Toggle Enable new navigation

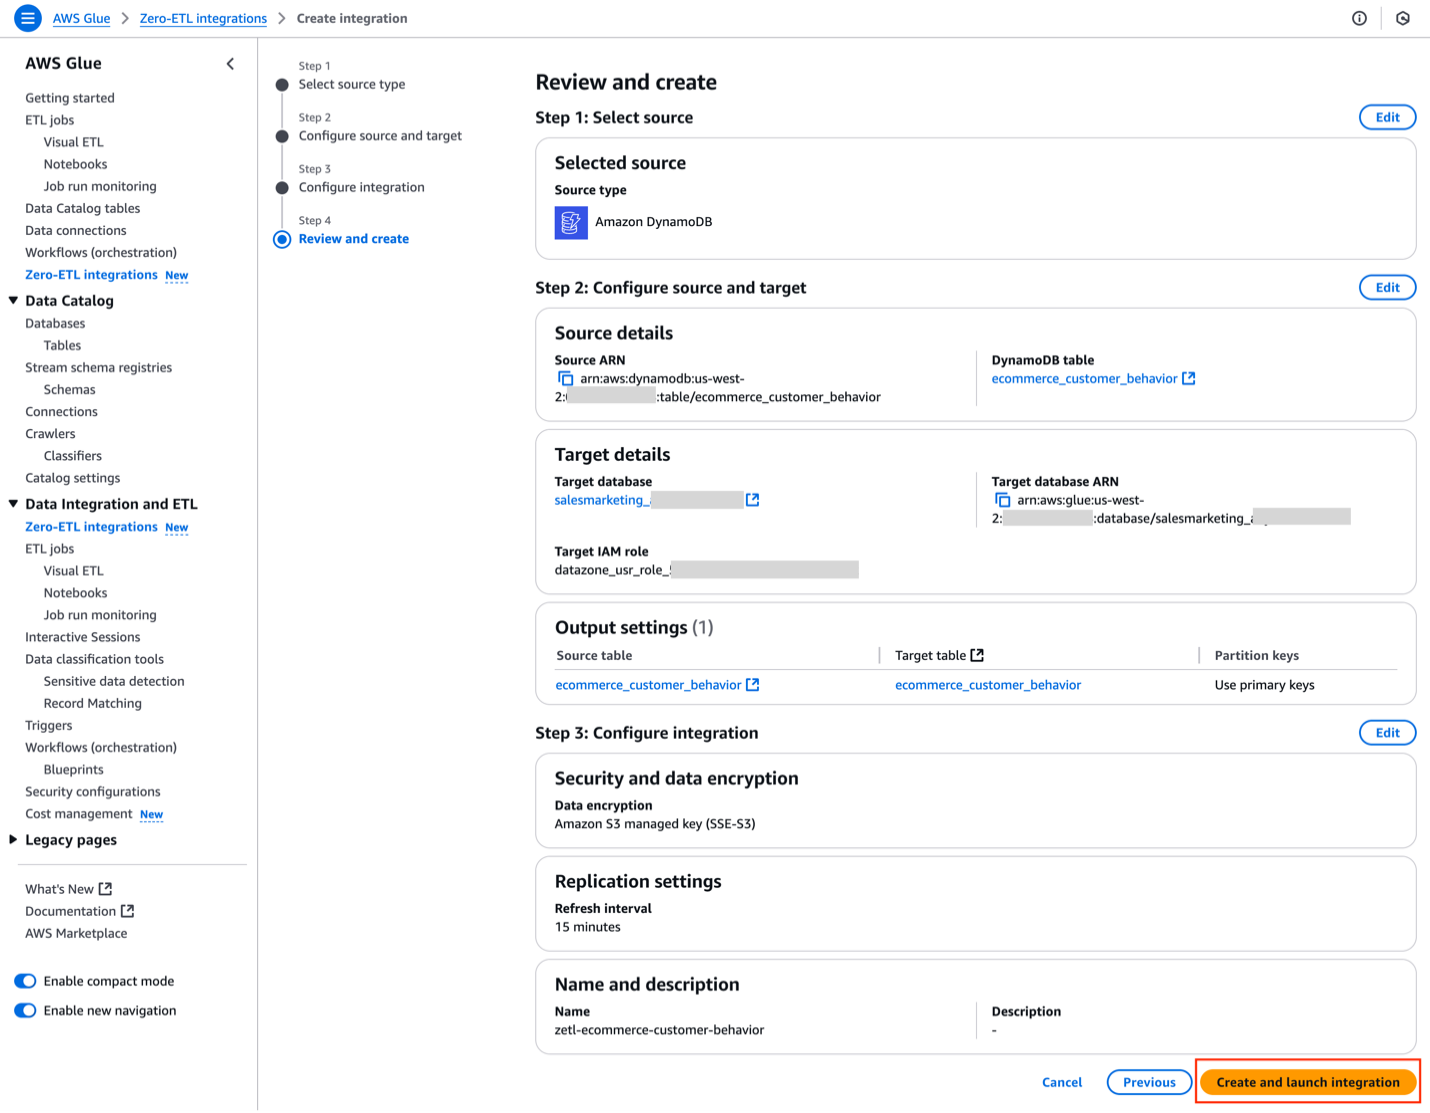pos(25,1010)
